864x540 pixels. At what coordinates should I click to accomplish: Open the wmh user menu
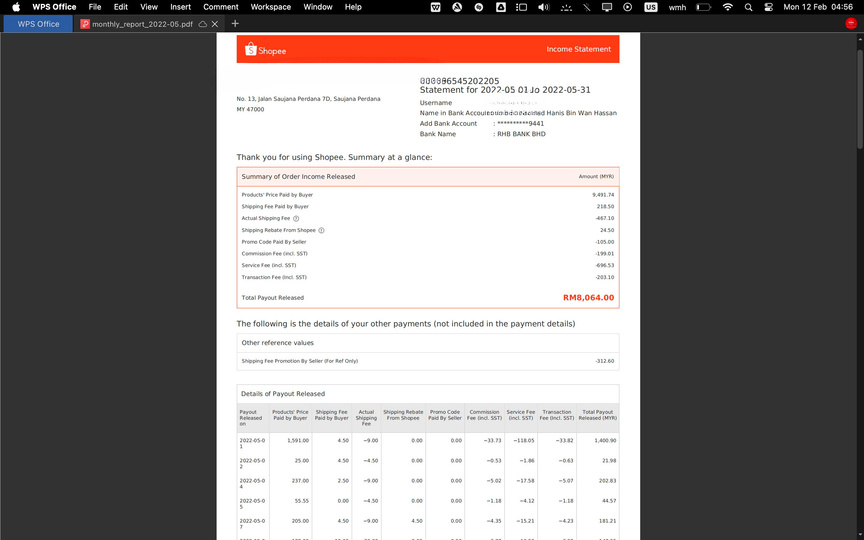pyautogui.click(x=677, y=7)
